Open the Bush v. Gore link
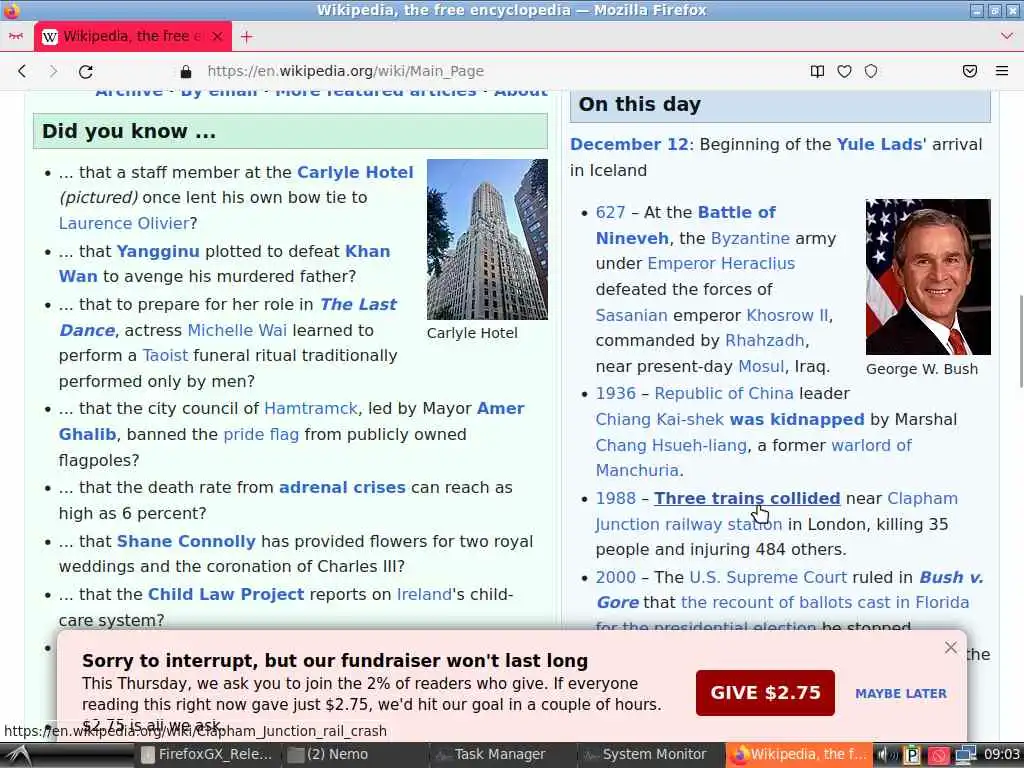The height and width of the screenshot is (768, 1024). (951, 578)
